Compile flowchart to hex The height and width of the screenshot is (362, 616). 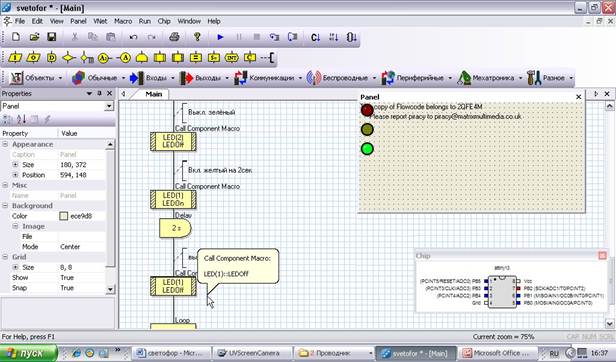coord(334,37)
